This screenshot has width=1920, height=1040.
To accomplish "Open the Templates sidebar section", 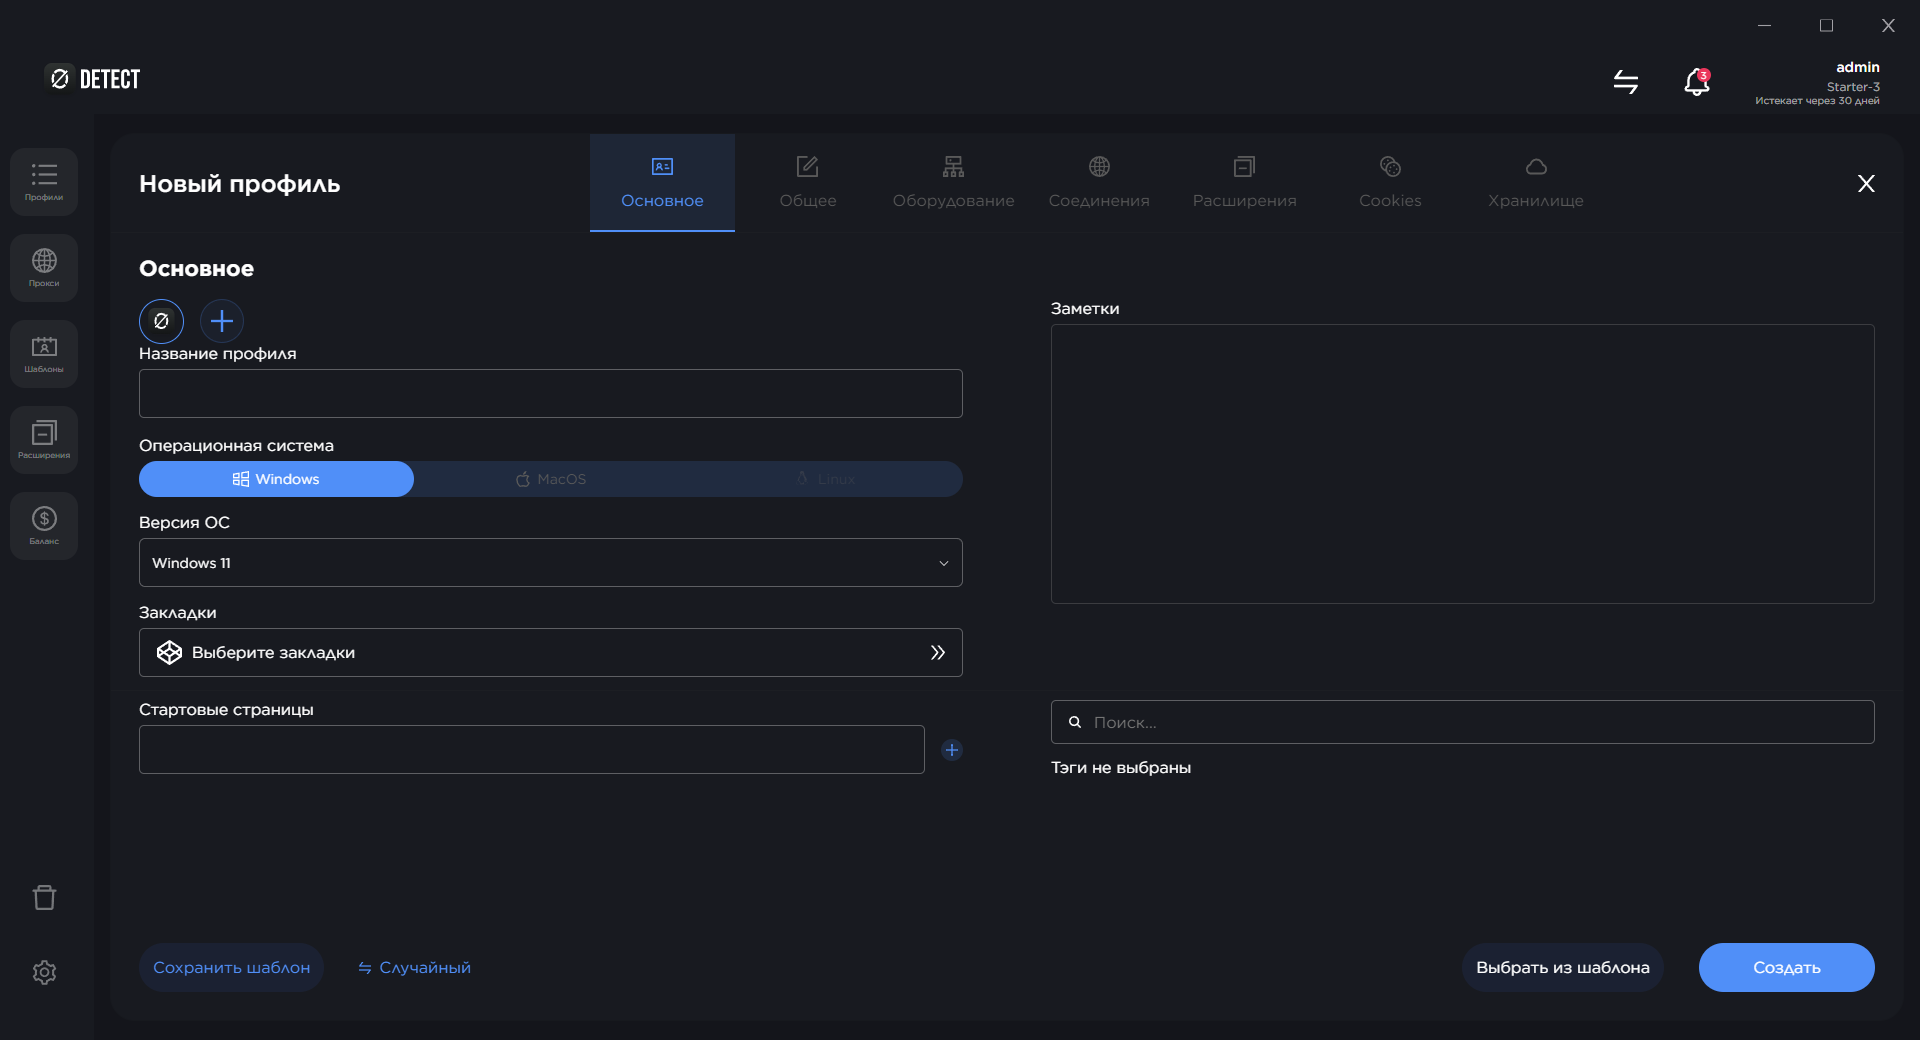I will 44,354.
